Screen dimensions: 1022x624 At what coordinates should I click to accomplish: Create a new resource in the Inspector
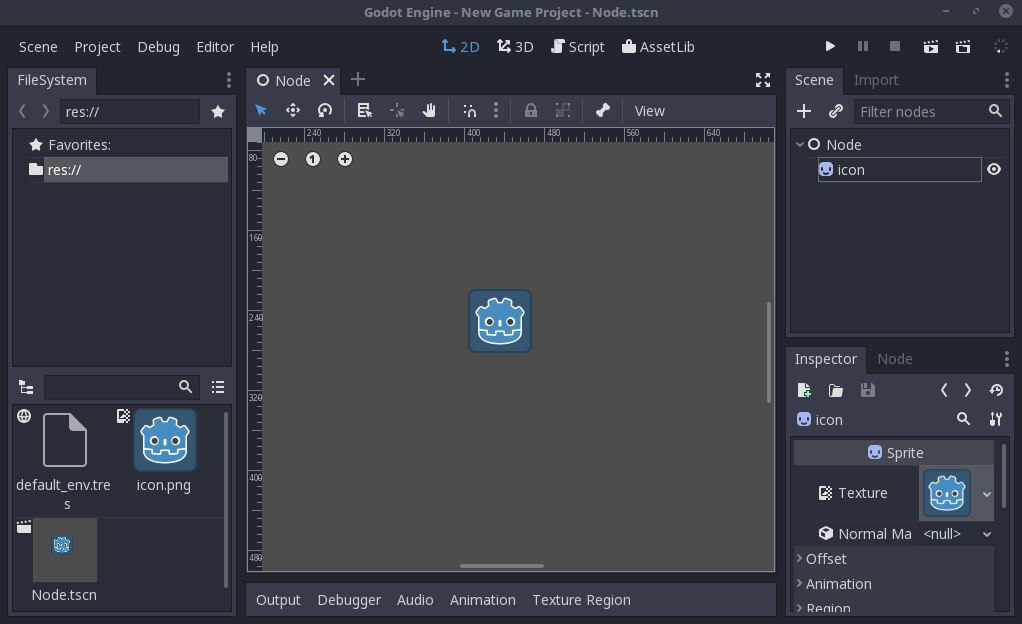click(803, 390)
